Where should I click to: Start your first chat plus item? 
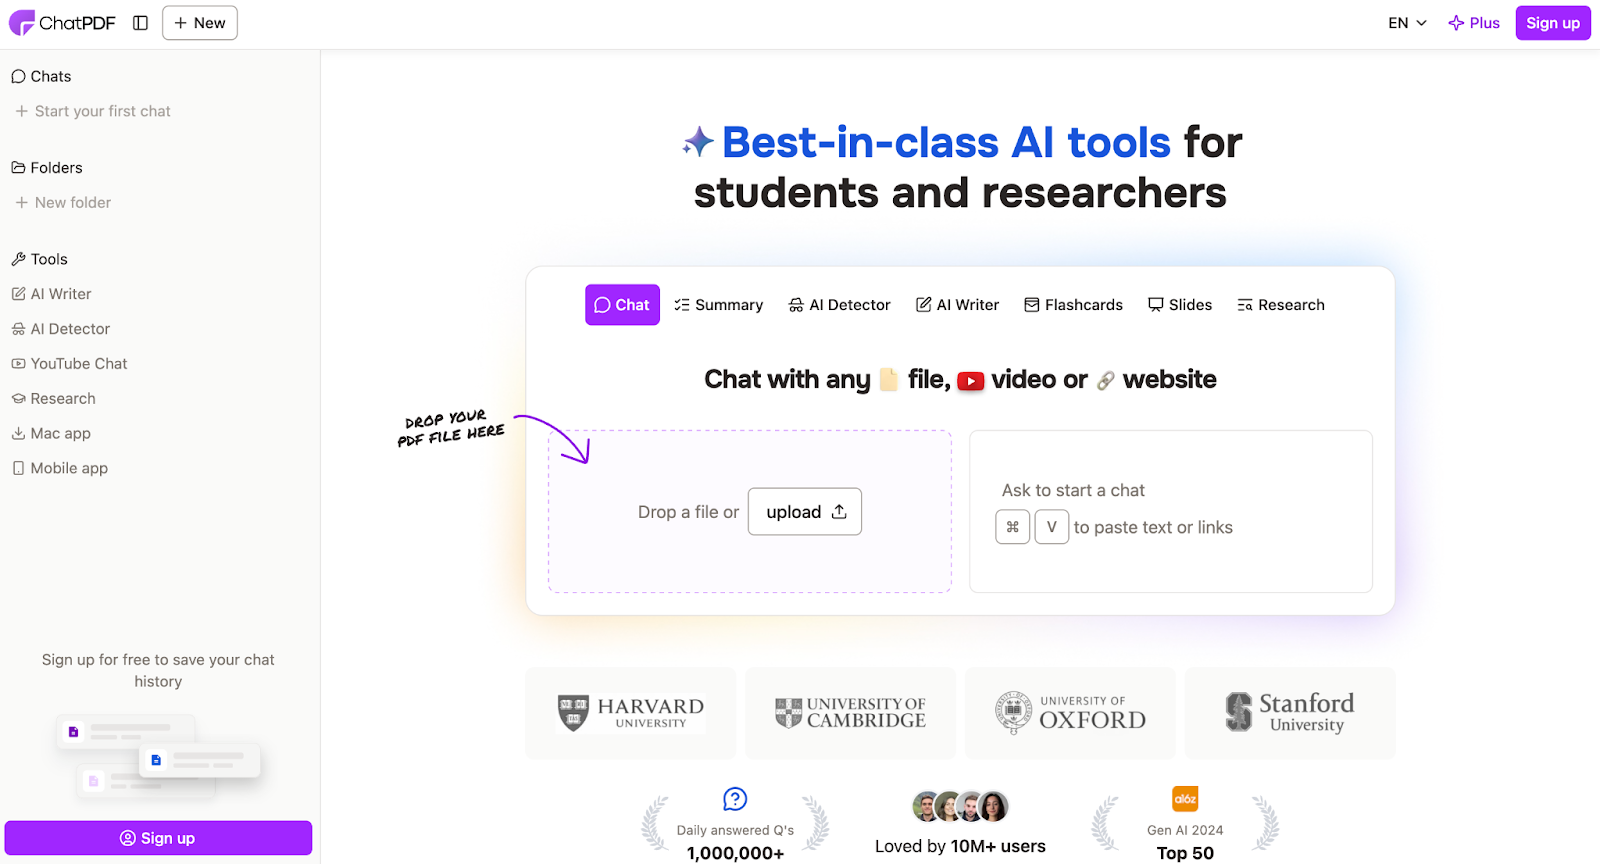pyautogui.click(x=21, y=111)
